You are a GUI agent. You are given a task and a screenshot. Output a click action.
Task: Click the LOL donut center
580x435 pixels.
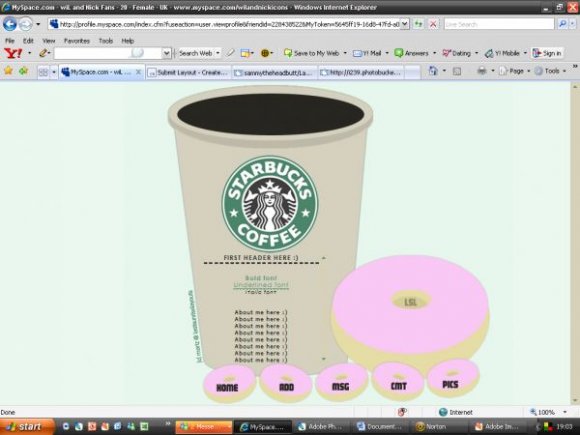tap(411, 301)
